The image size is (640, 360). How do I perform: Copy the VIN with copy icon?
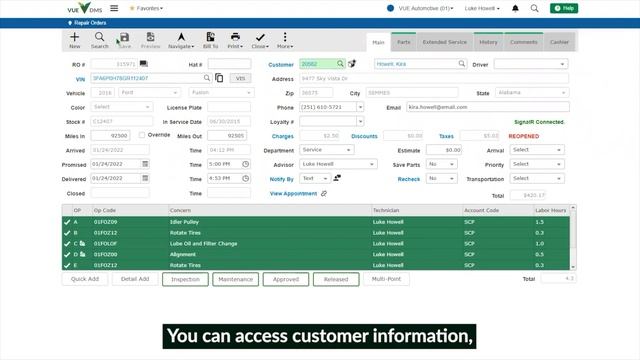point(219,78)
